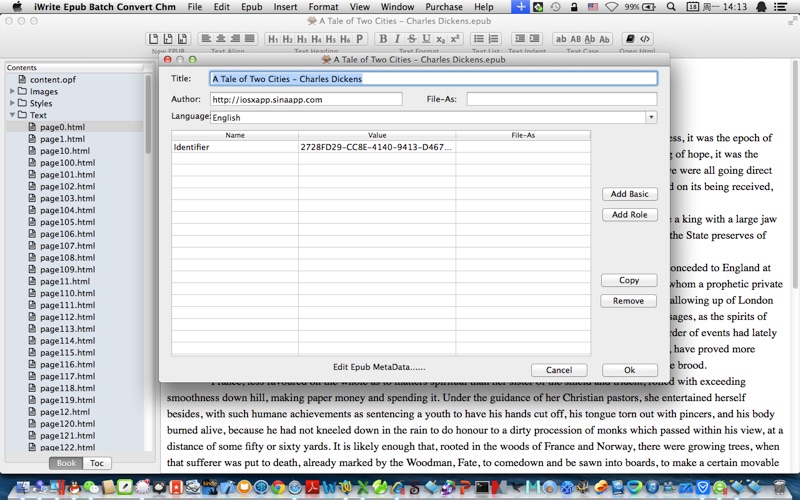Click the Add Basic button

[x=630, y=194]
